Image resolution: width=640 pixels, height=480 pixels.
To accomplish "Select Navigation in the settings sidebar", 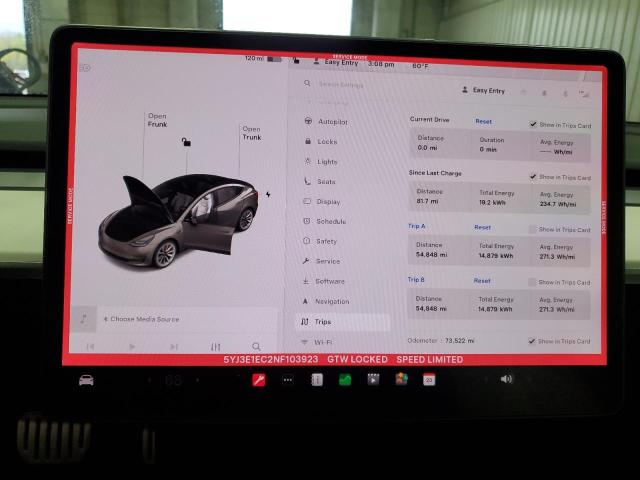I will tap(331, 301).
